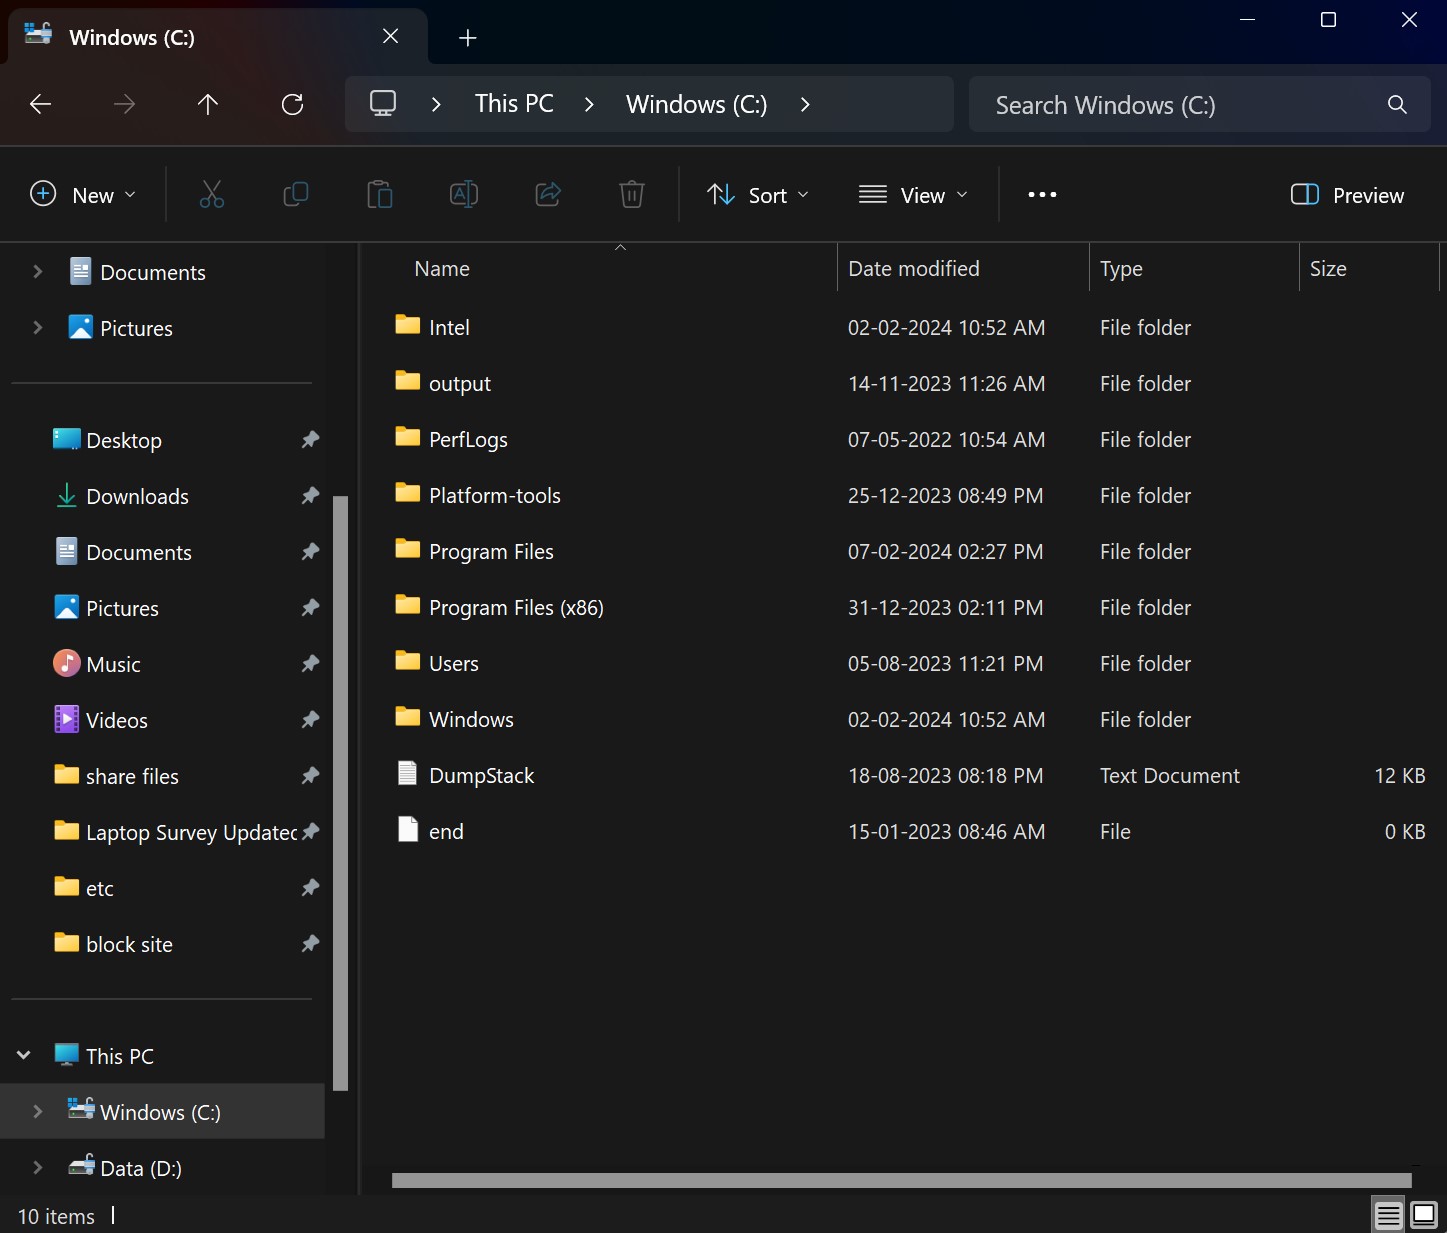Click the Share icon in toolbar

pos(548,195)
